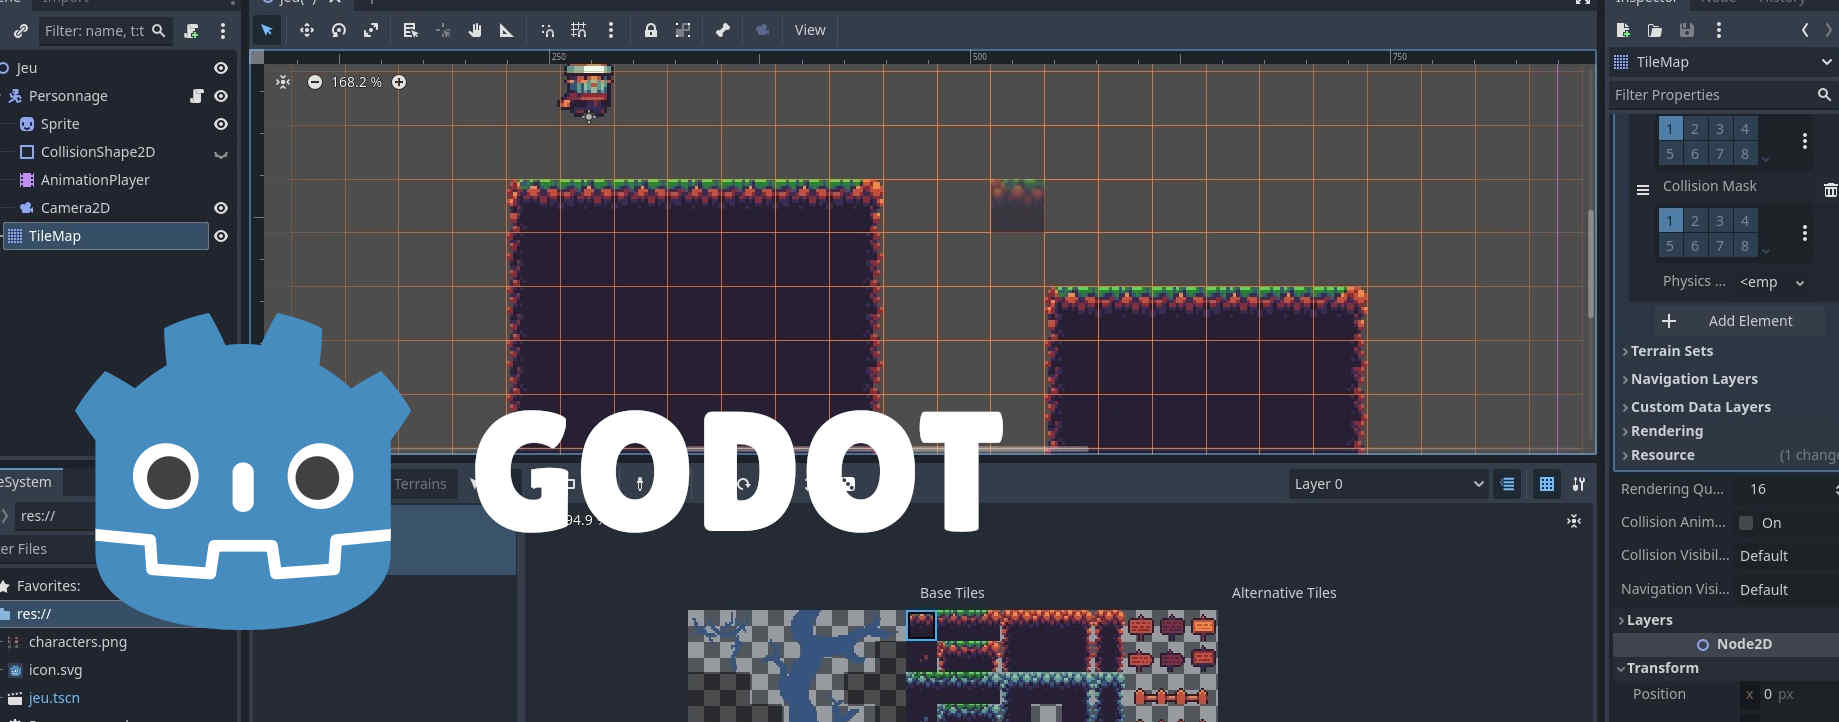The image size is (1839, 722).
Task: Click the lock selected node icon
Action: point(651,30)
